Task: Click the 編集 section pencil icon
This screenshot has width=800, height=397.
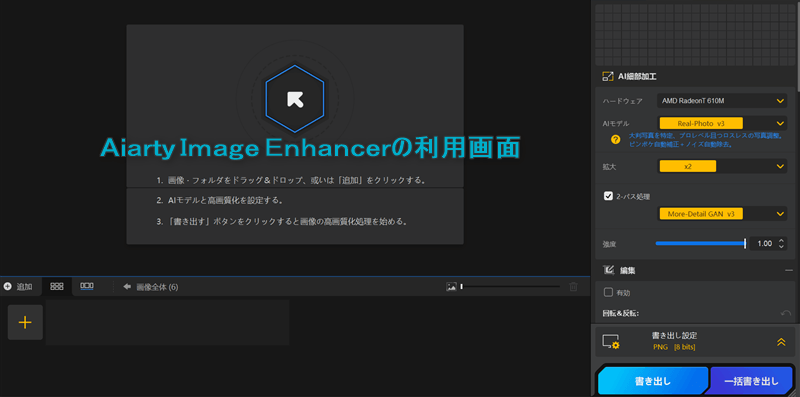Action: point(608,270)
